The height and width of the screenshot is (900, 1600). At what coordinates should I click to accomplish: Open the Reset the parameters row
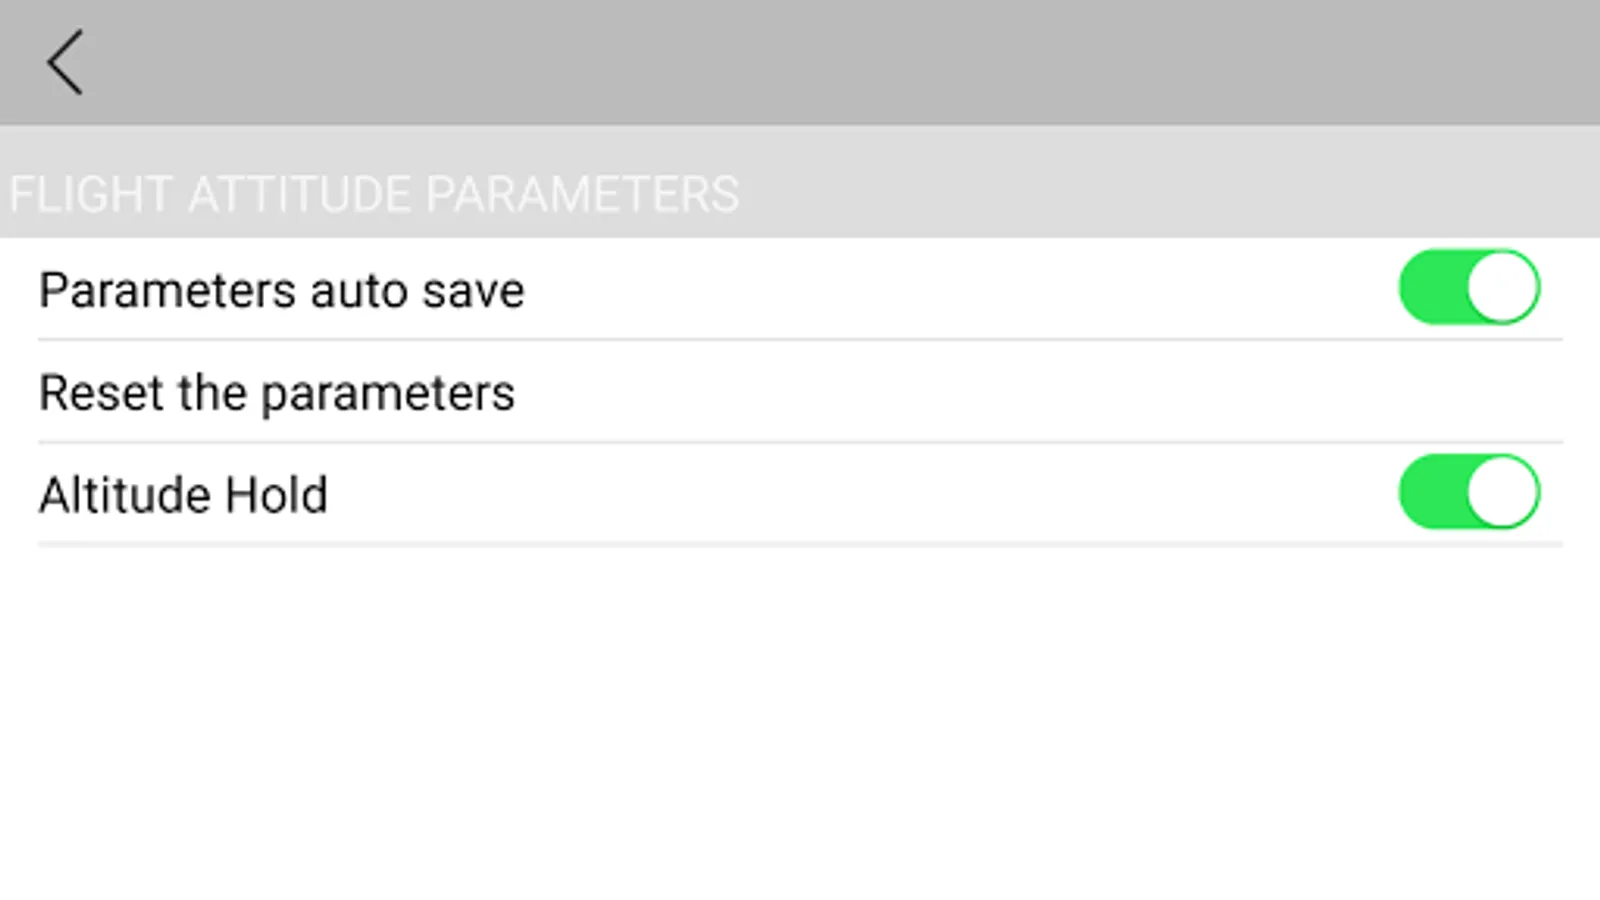(800, 392)
